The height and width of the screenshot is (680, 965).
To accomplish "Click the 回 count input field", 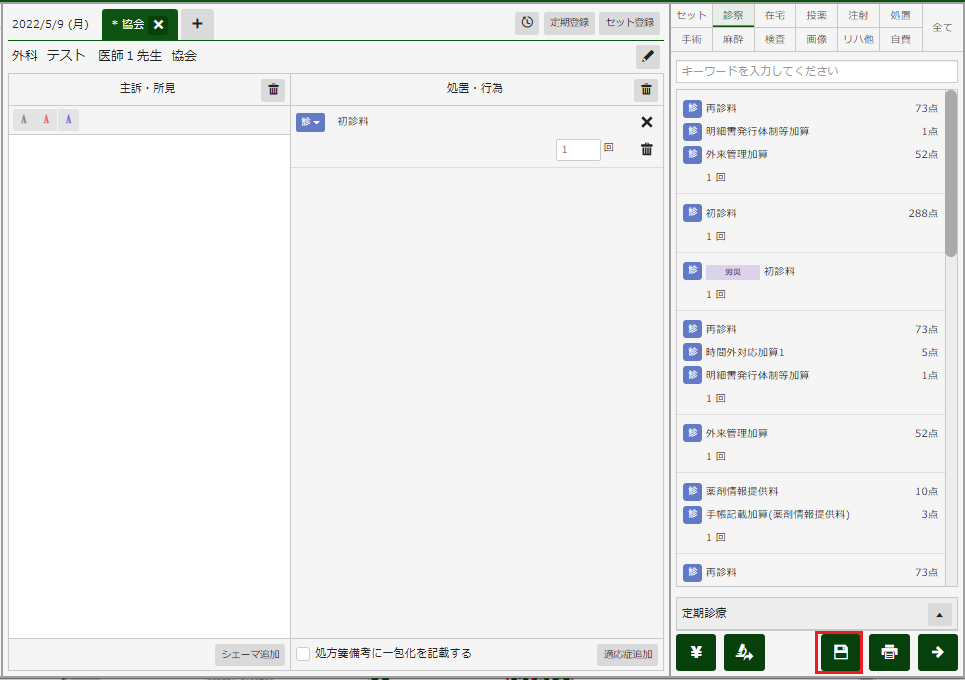I will click(578, 150).
